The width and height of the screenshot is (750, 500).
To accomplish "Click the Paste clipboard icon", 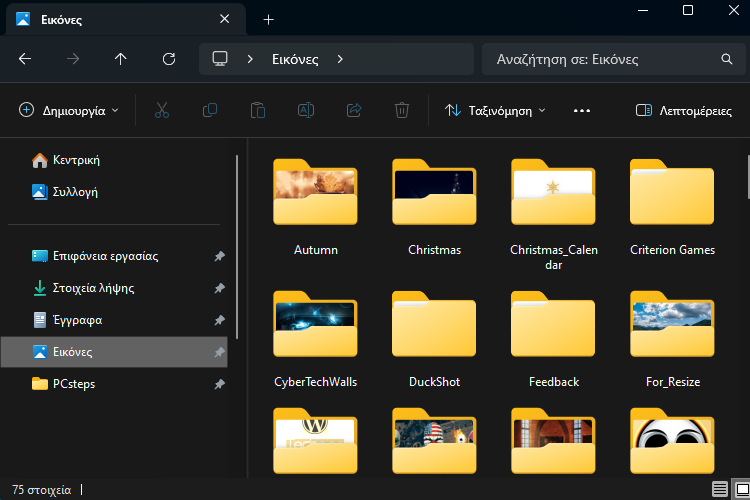I will (258, 111).
